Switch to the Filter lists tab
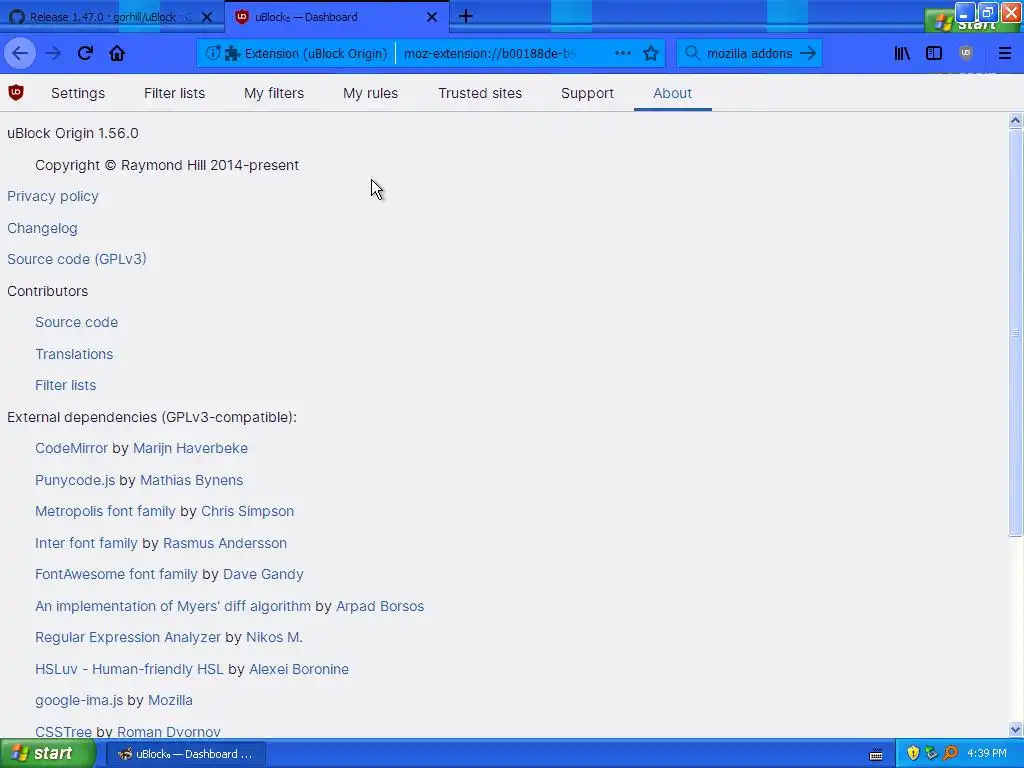Image resolution: width=1024 pixels, height=768 pixels. click(174, 93)
